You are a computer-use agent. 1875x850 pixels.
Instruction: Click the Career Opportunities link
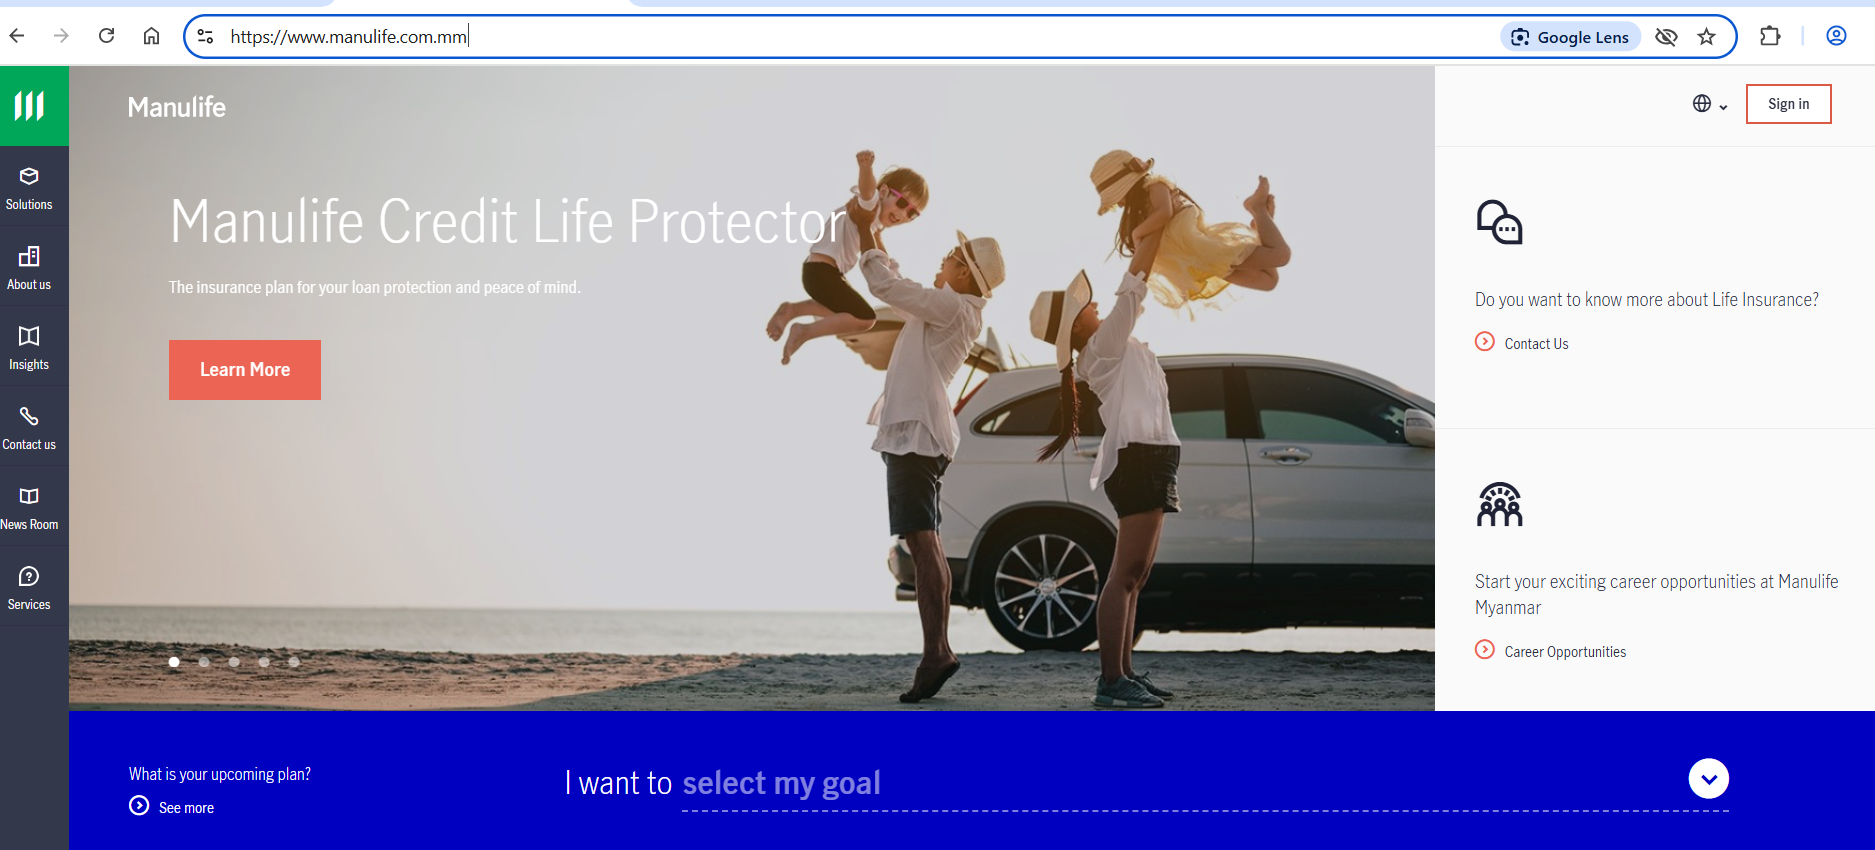(1565, 652)
